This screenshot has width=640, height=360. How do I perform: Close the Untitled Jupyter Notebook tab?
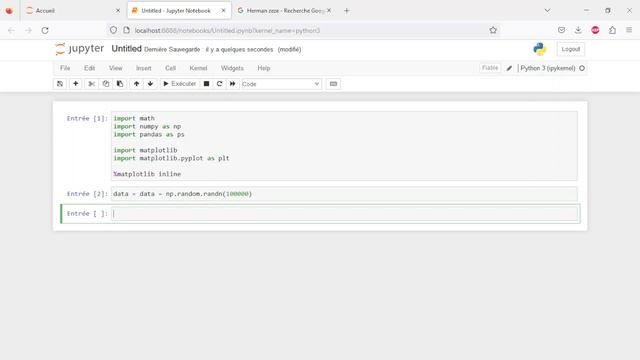(224, 11)
